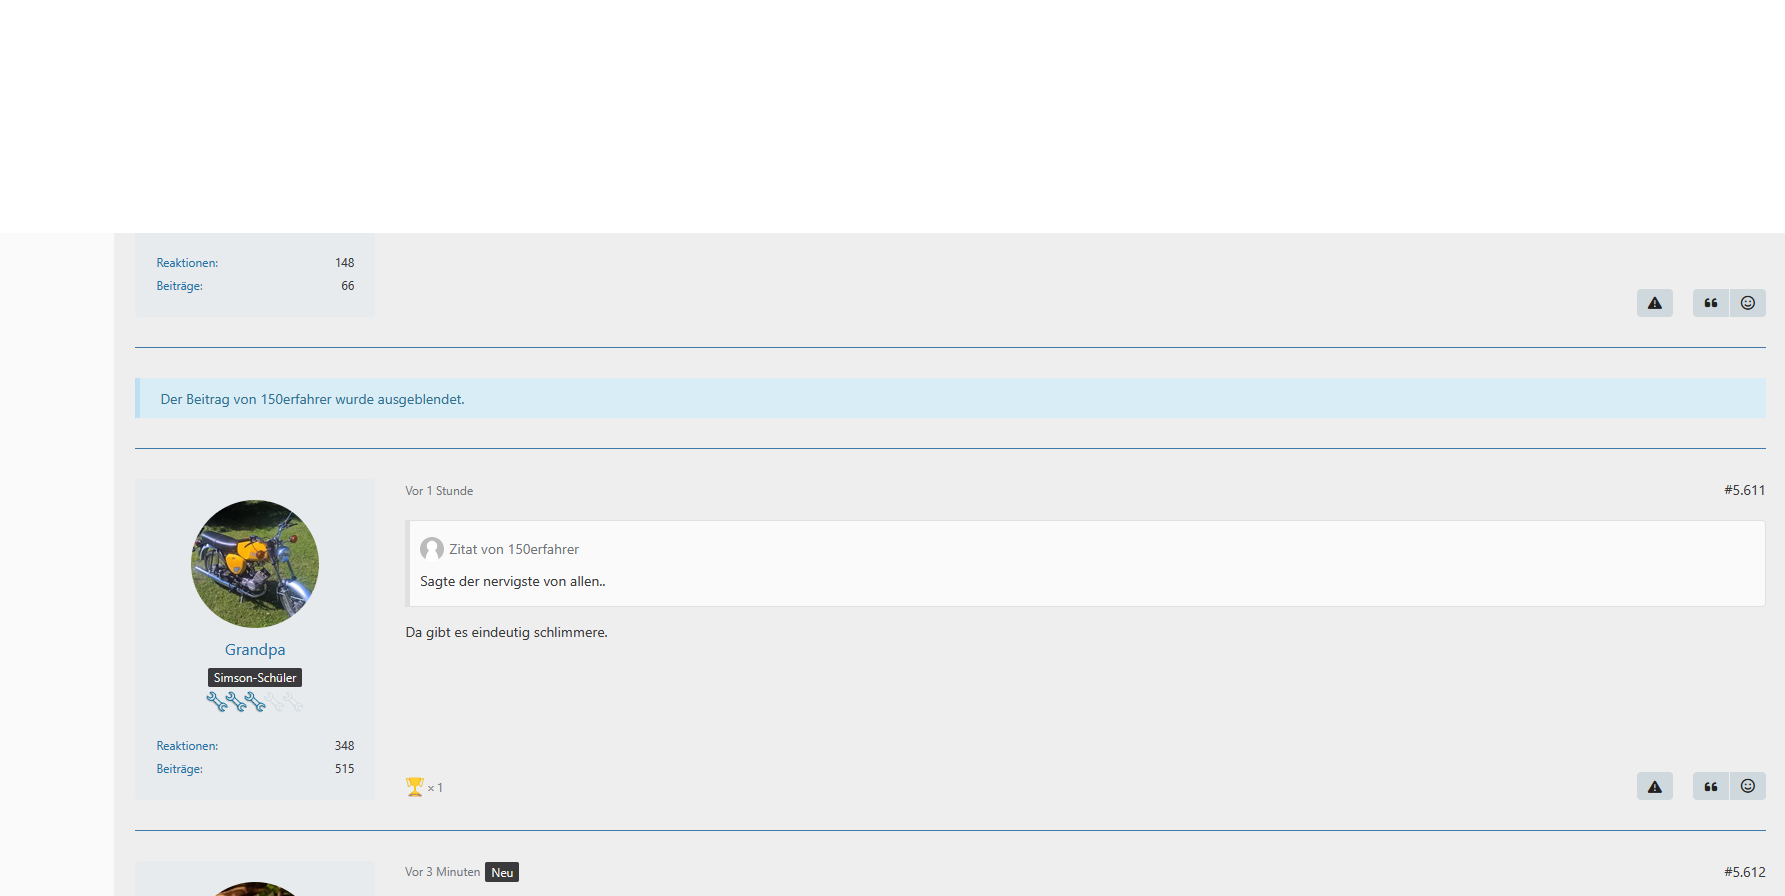React with smiley to post above hidden notice
The height and width of the screenshot is (896, 1785).
(1747, 303)
